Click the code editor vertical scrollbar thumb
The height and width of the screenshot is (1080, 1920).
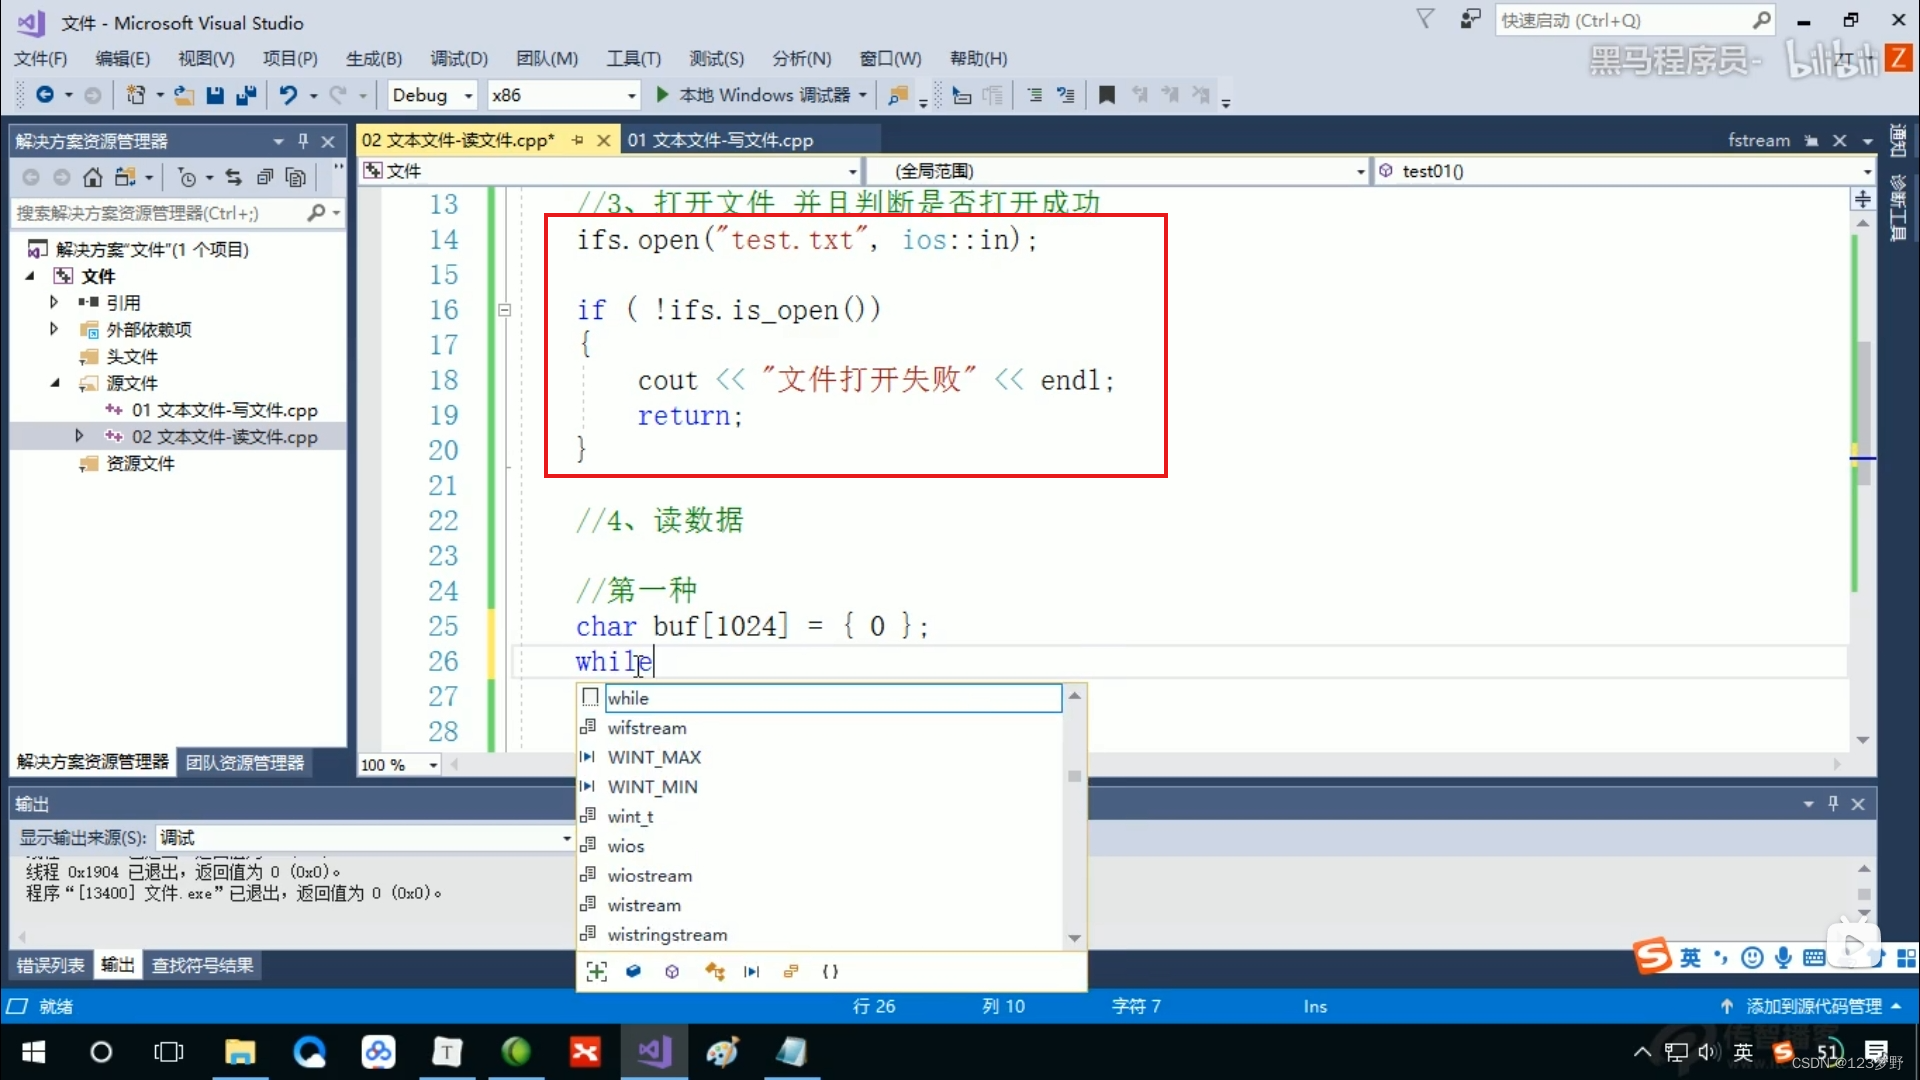pos(1863,412)
